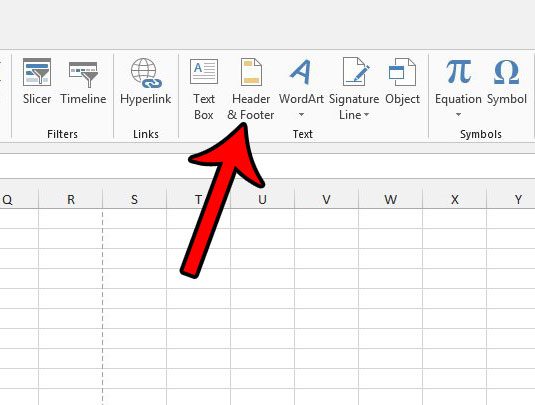The width and height of the screenshot is (535, 405).
Task: Select column R header
Action: pyautogui.click(x=71, y=199)
